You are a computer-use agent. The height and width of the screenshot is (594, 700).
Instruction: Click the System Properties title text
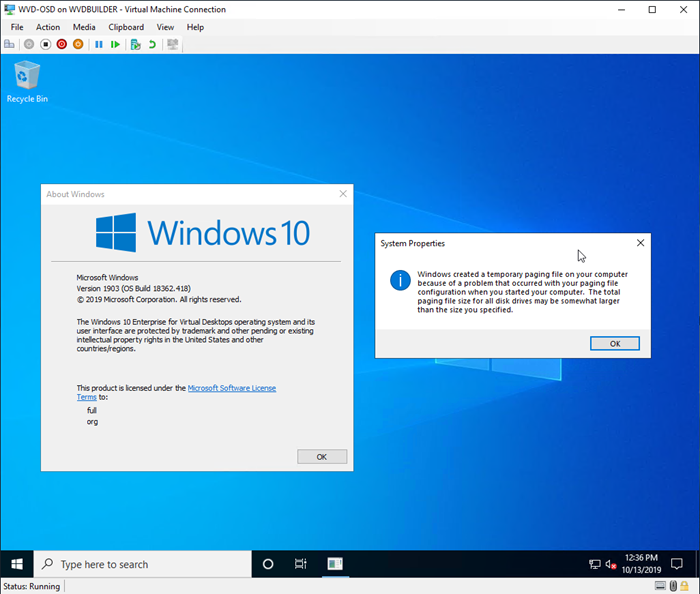(x=412, y=243)
